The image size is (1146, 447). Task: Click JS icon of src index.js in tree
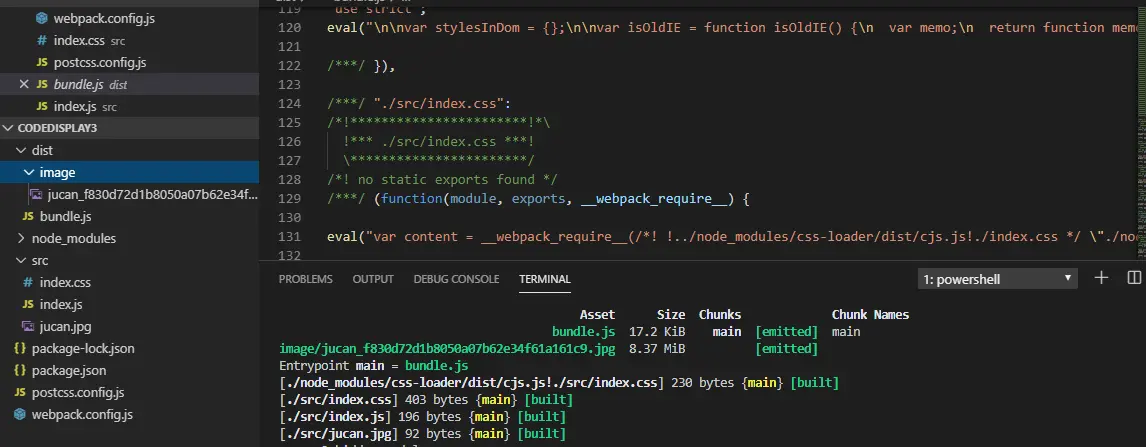click(x=28, y=305)
